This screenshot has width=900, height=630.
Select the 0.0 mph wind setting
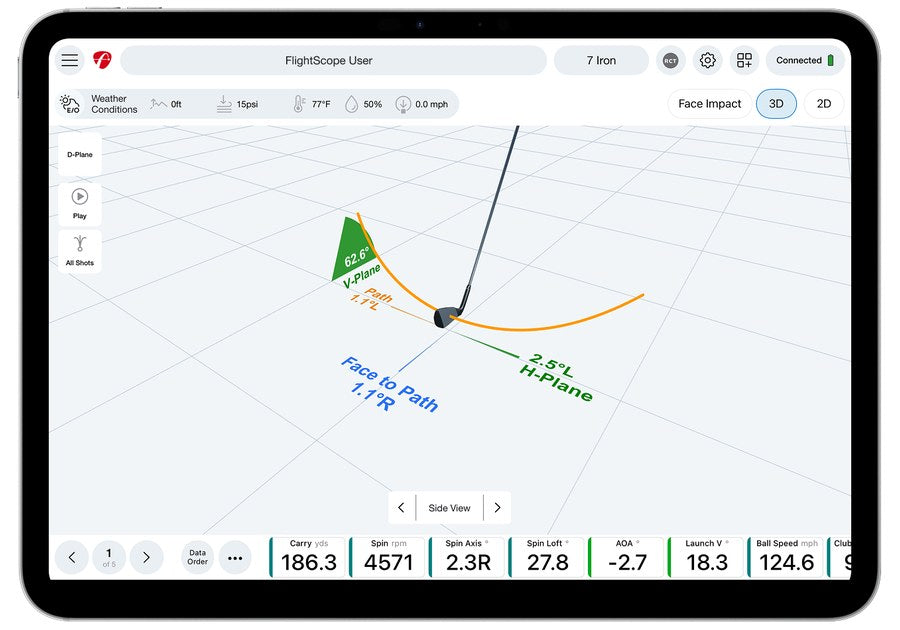[x=422, y=104]
